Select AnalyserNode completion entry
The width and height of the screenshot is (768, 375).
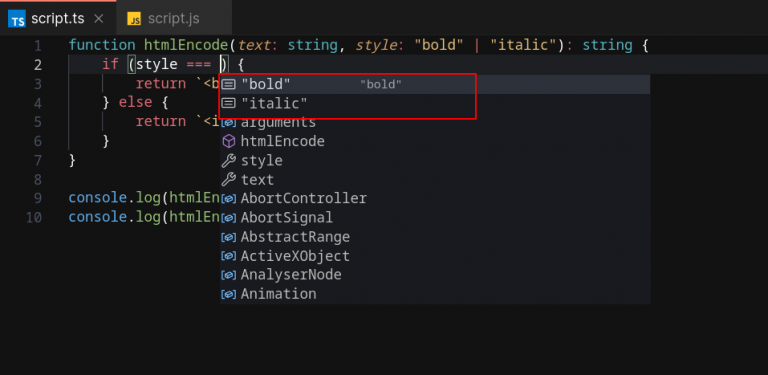coord(435,275)
